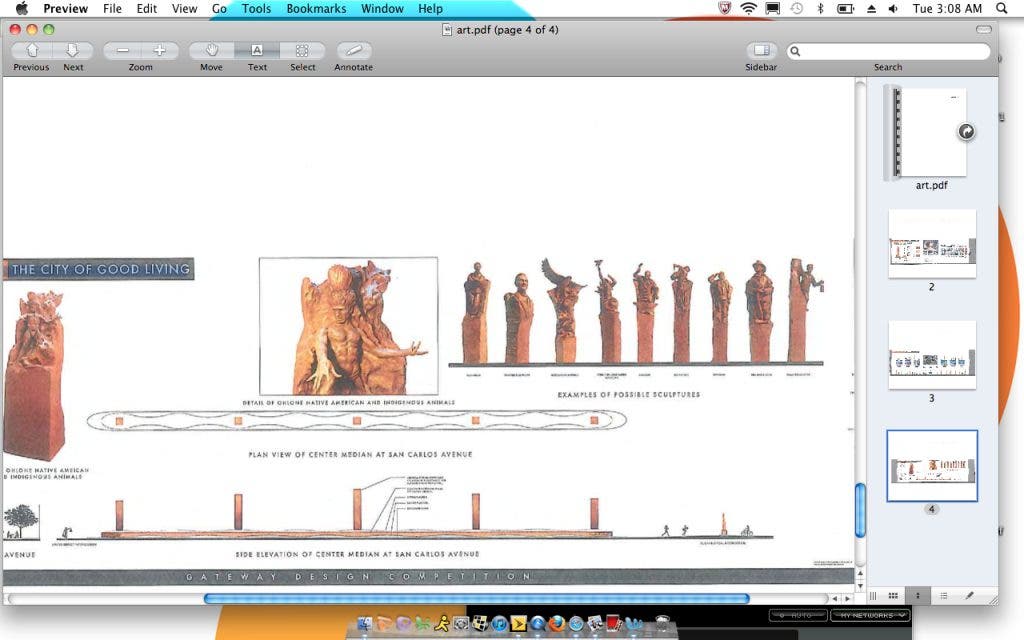Select page 2 thumbnail in sidebar
The image size is (1024, 640).
click(932, 244)
